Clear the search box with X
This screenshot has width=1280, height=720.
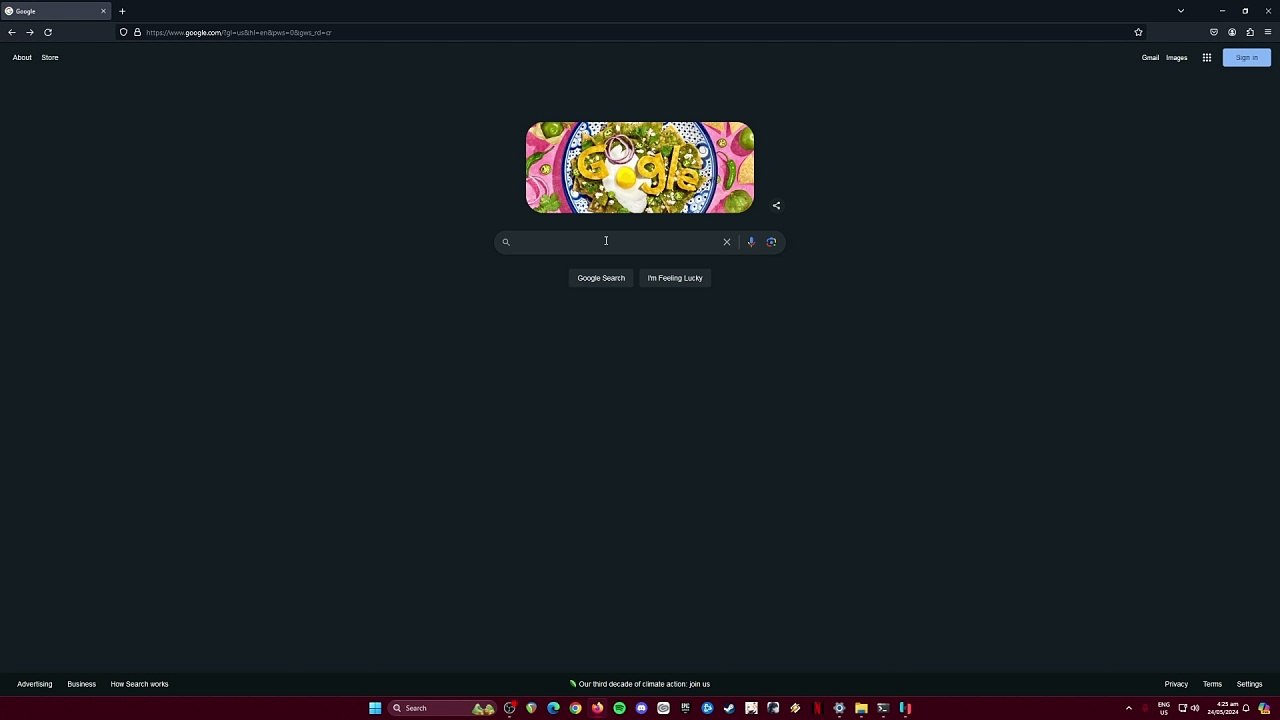pyautogui.click(x=727, y=241)
